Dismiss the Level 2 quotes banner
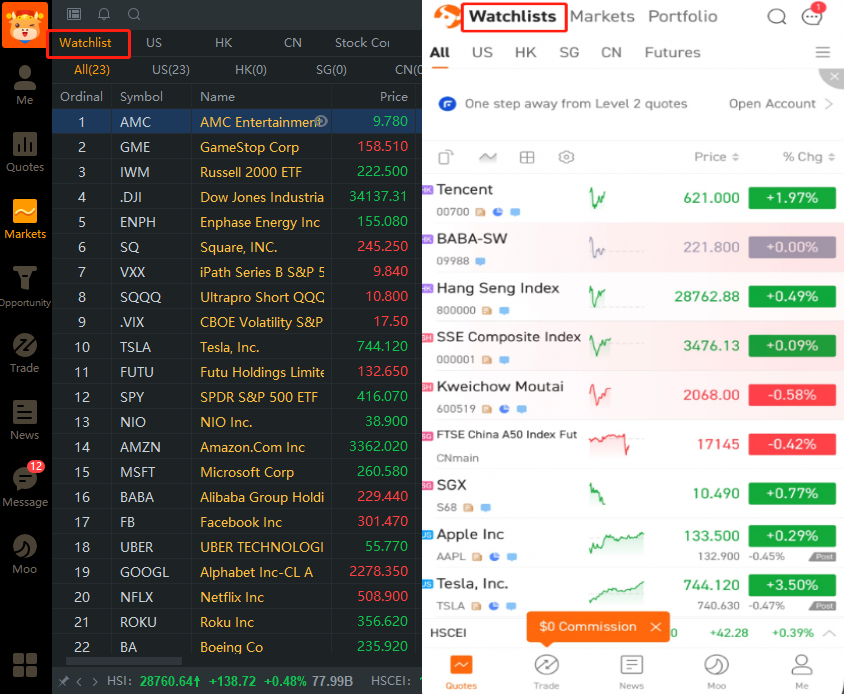 833,77
